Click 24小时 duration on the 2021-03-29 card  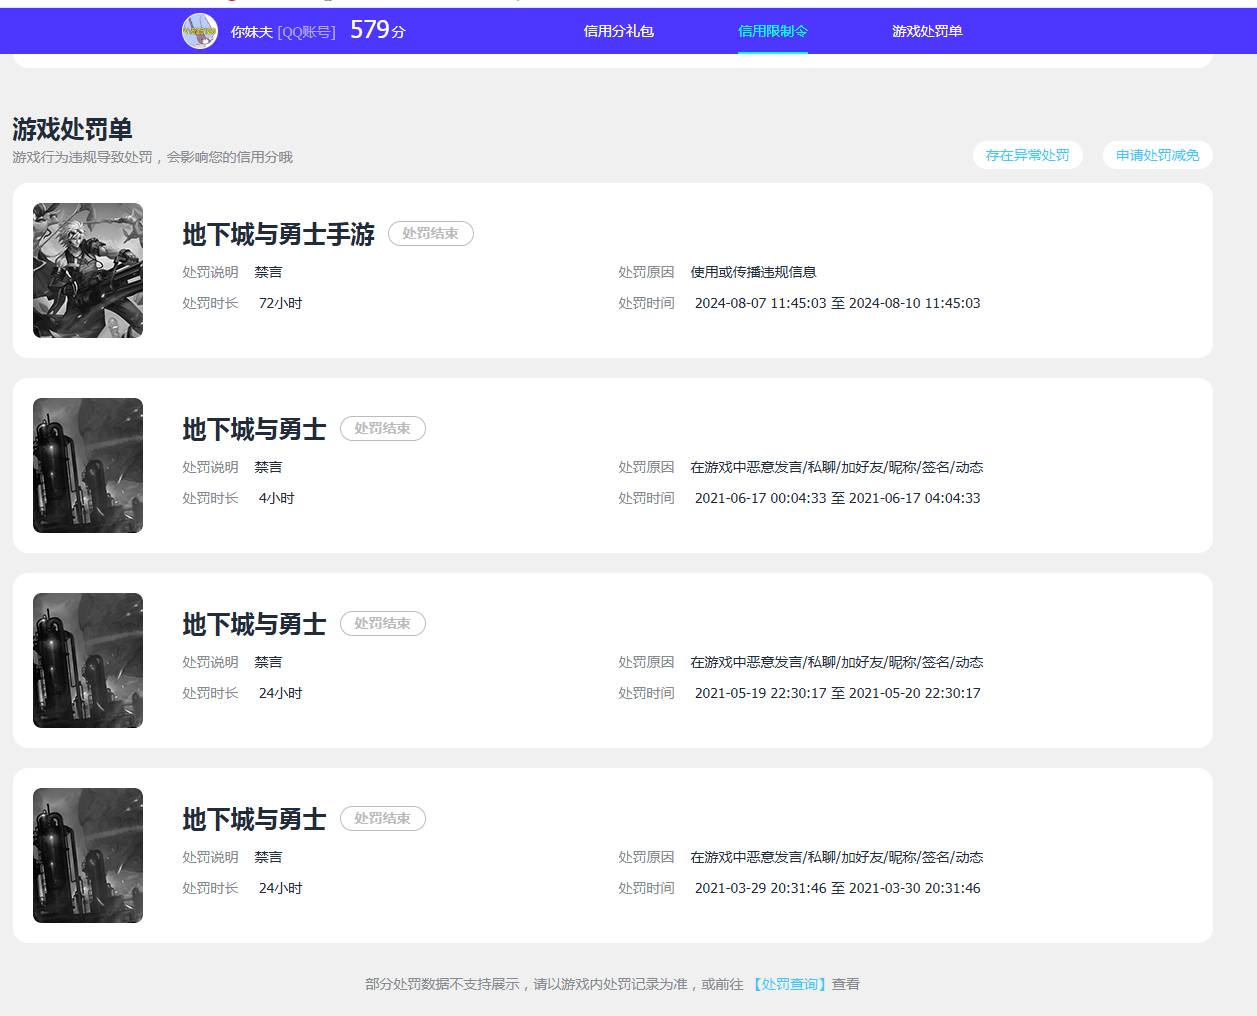pyautogui.click(x=280, y=888)
